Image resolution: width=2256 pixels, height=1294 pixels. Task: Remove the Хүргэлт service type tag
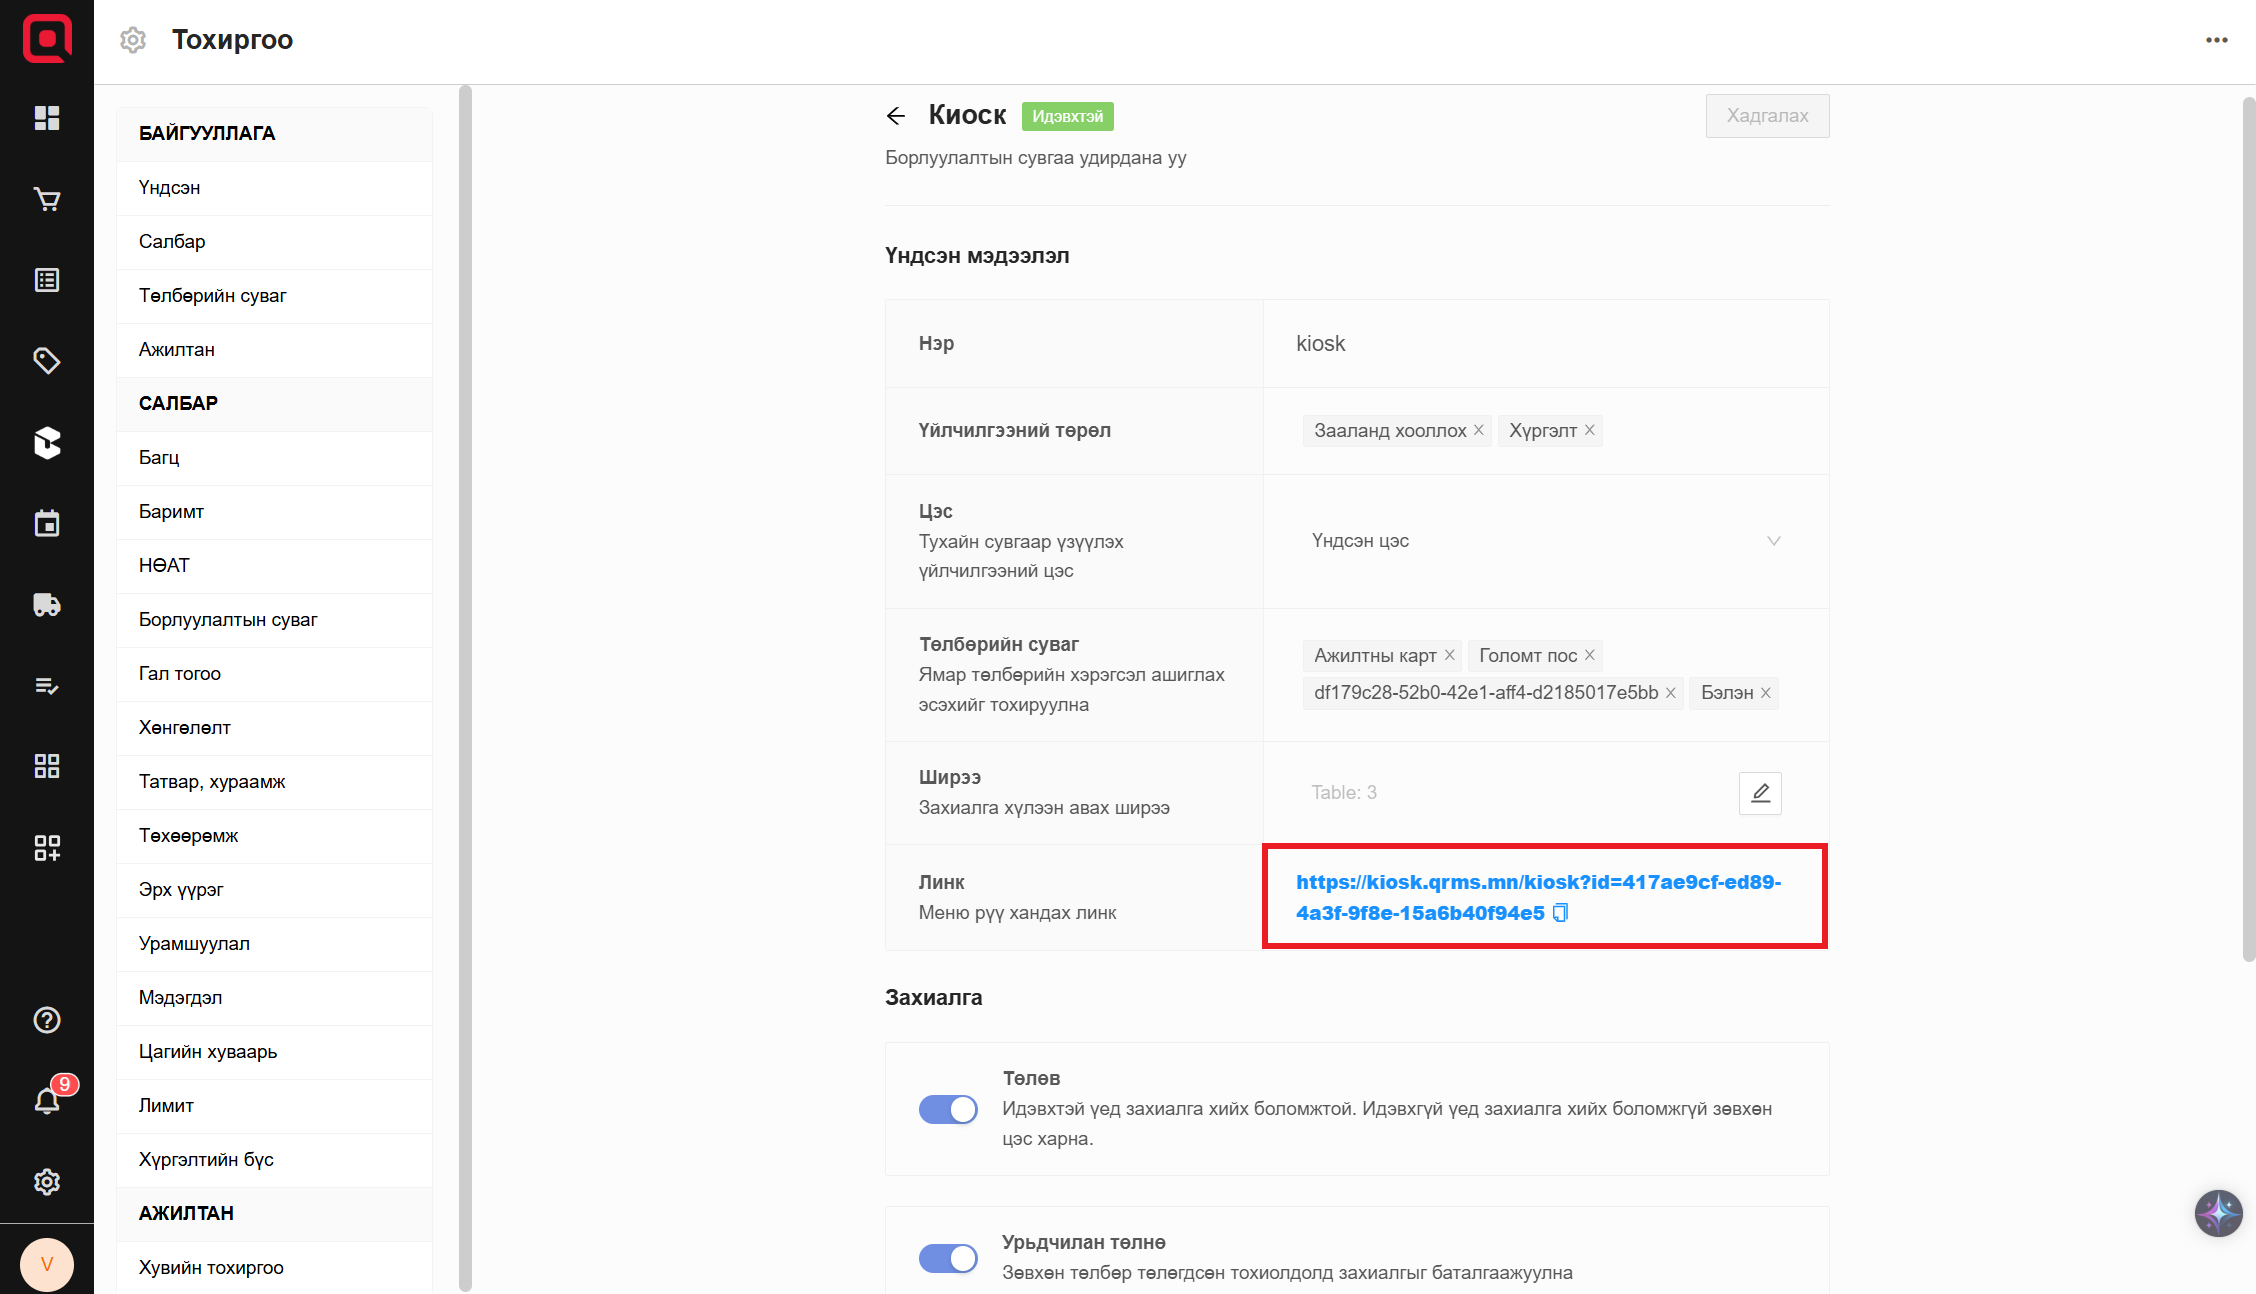tap(1590, 430)
